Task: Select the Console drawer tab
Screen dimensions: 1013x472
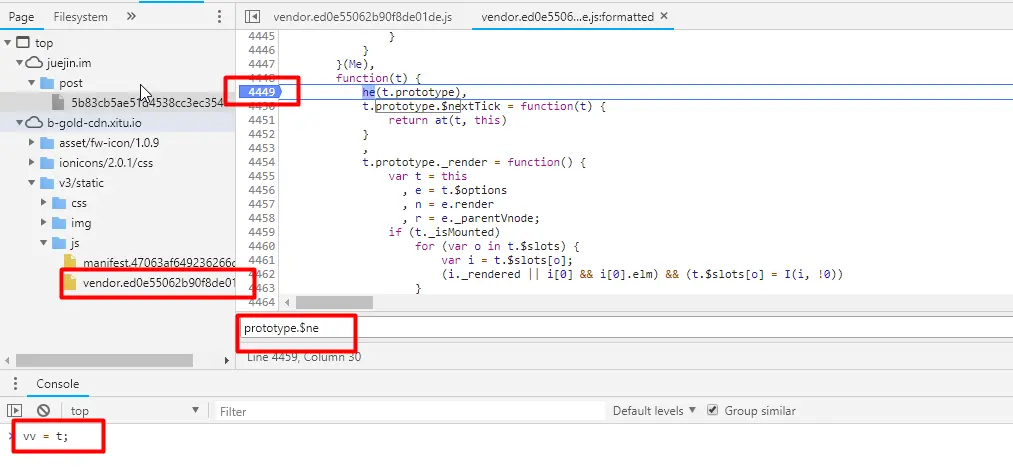Action: [x=57, y=384]
